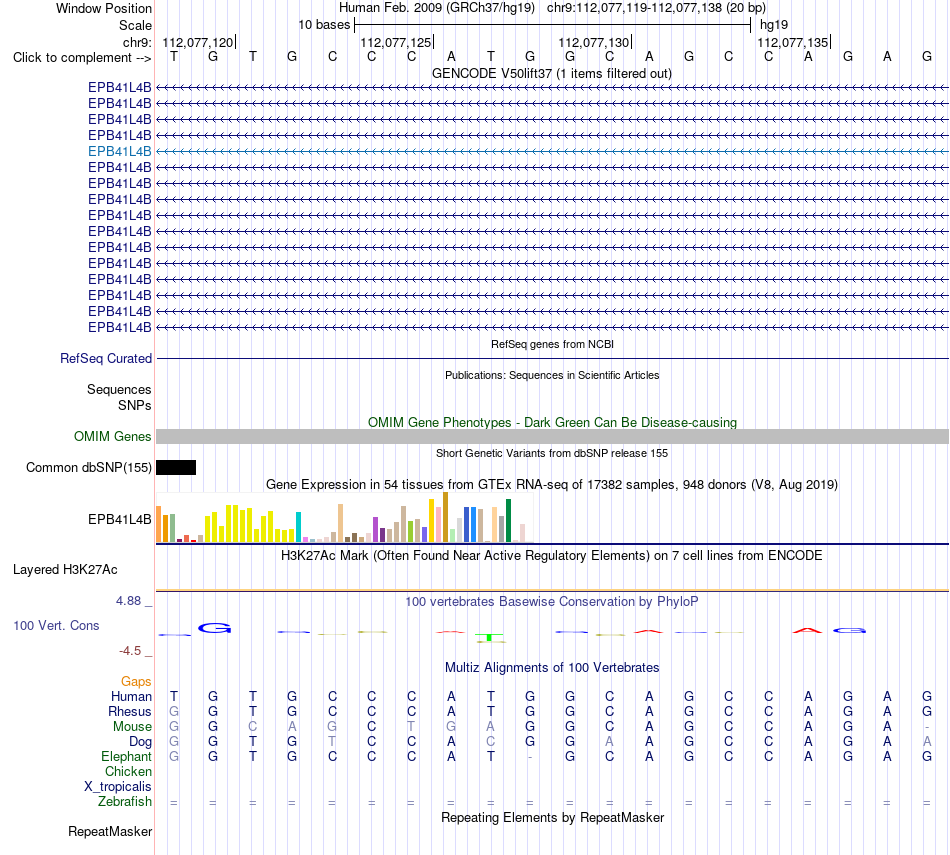Screen dimensions: 950x855
Task: Click 'Repeating Elements by RepeatMasker' title
Action: coord(552,817)
